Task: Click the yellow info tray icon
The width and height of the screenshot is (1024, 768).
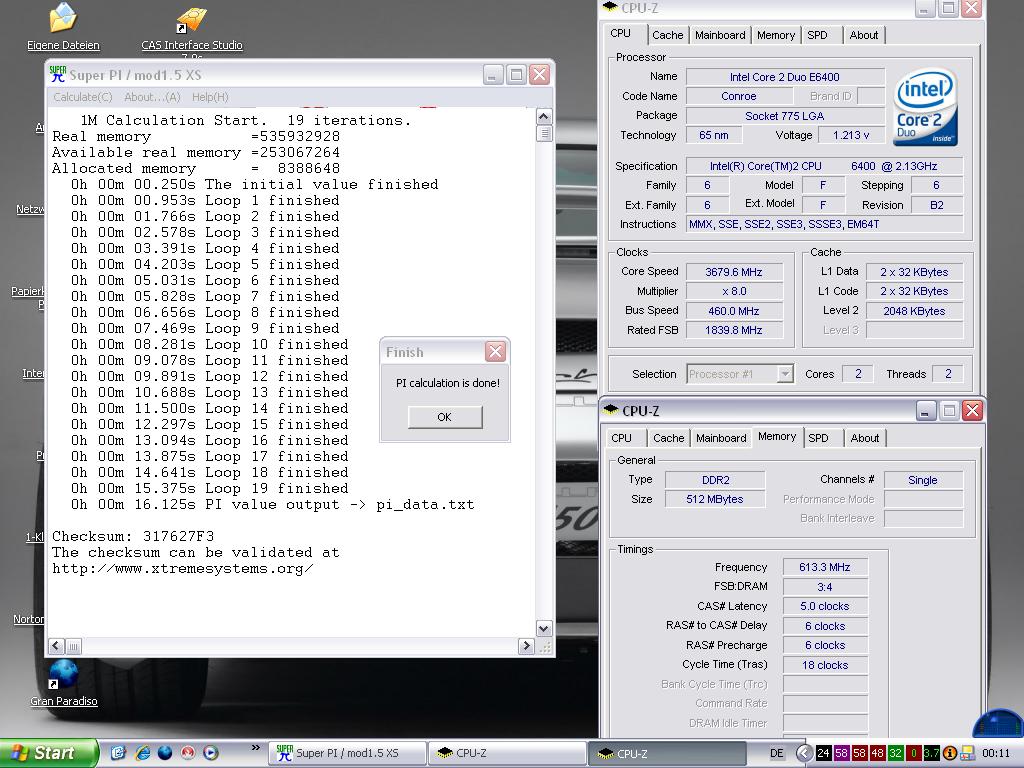Action: 950,753
